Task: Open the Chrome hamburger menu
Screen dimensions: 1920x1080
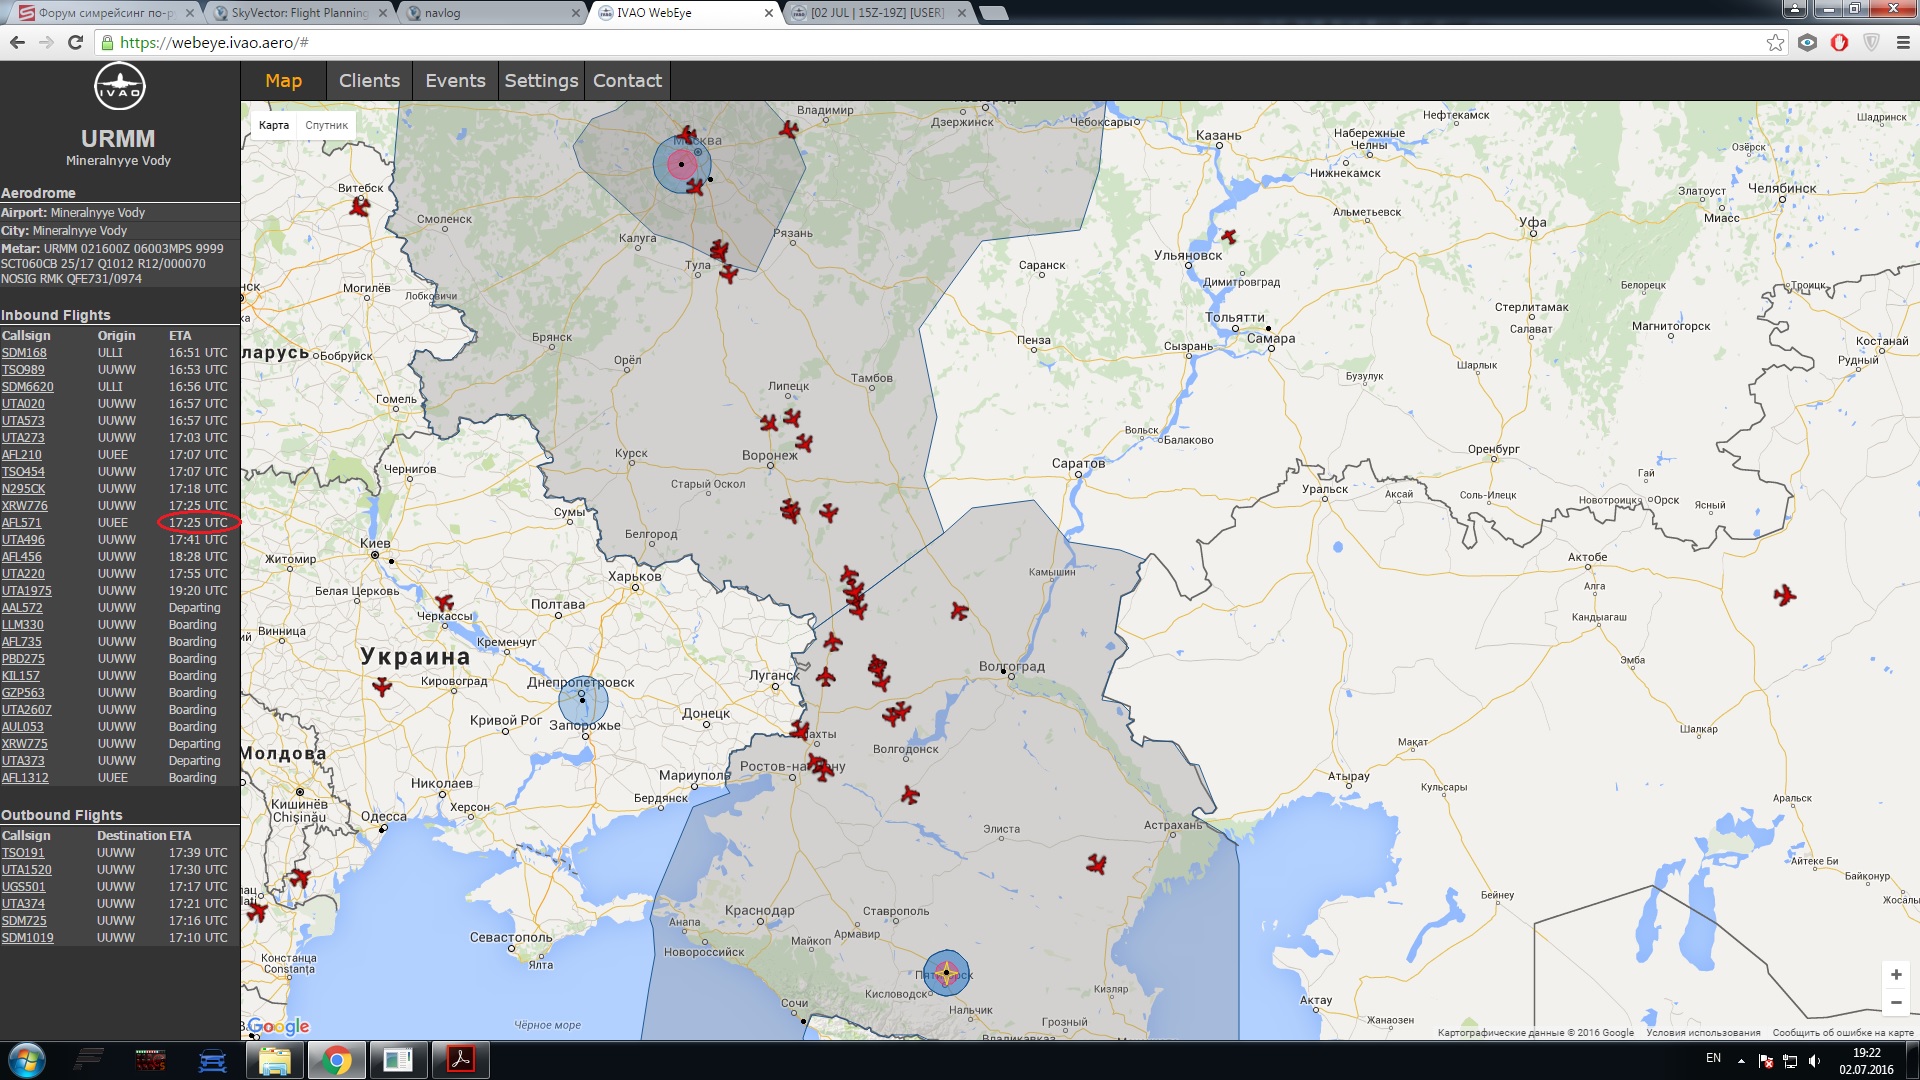Action: tap(1903, 42)
